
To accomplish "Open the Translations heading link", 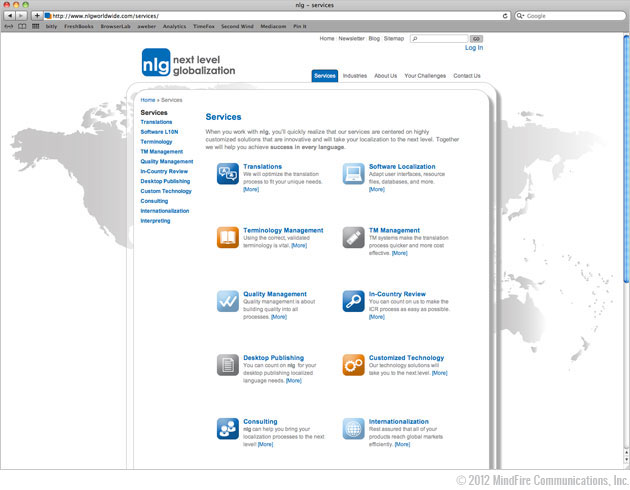I will [x=262, y=166].
